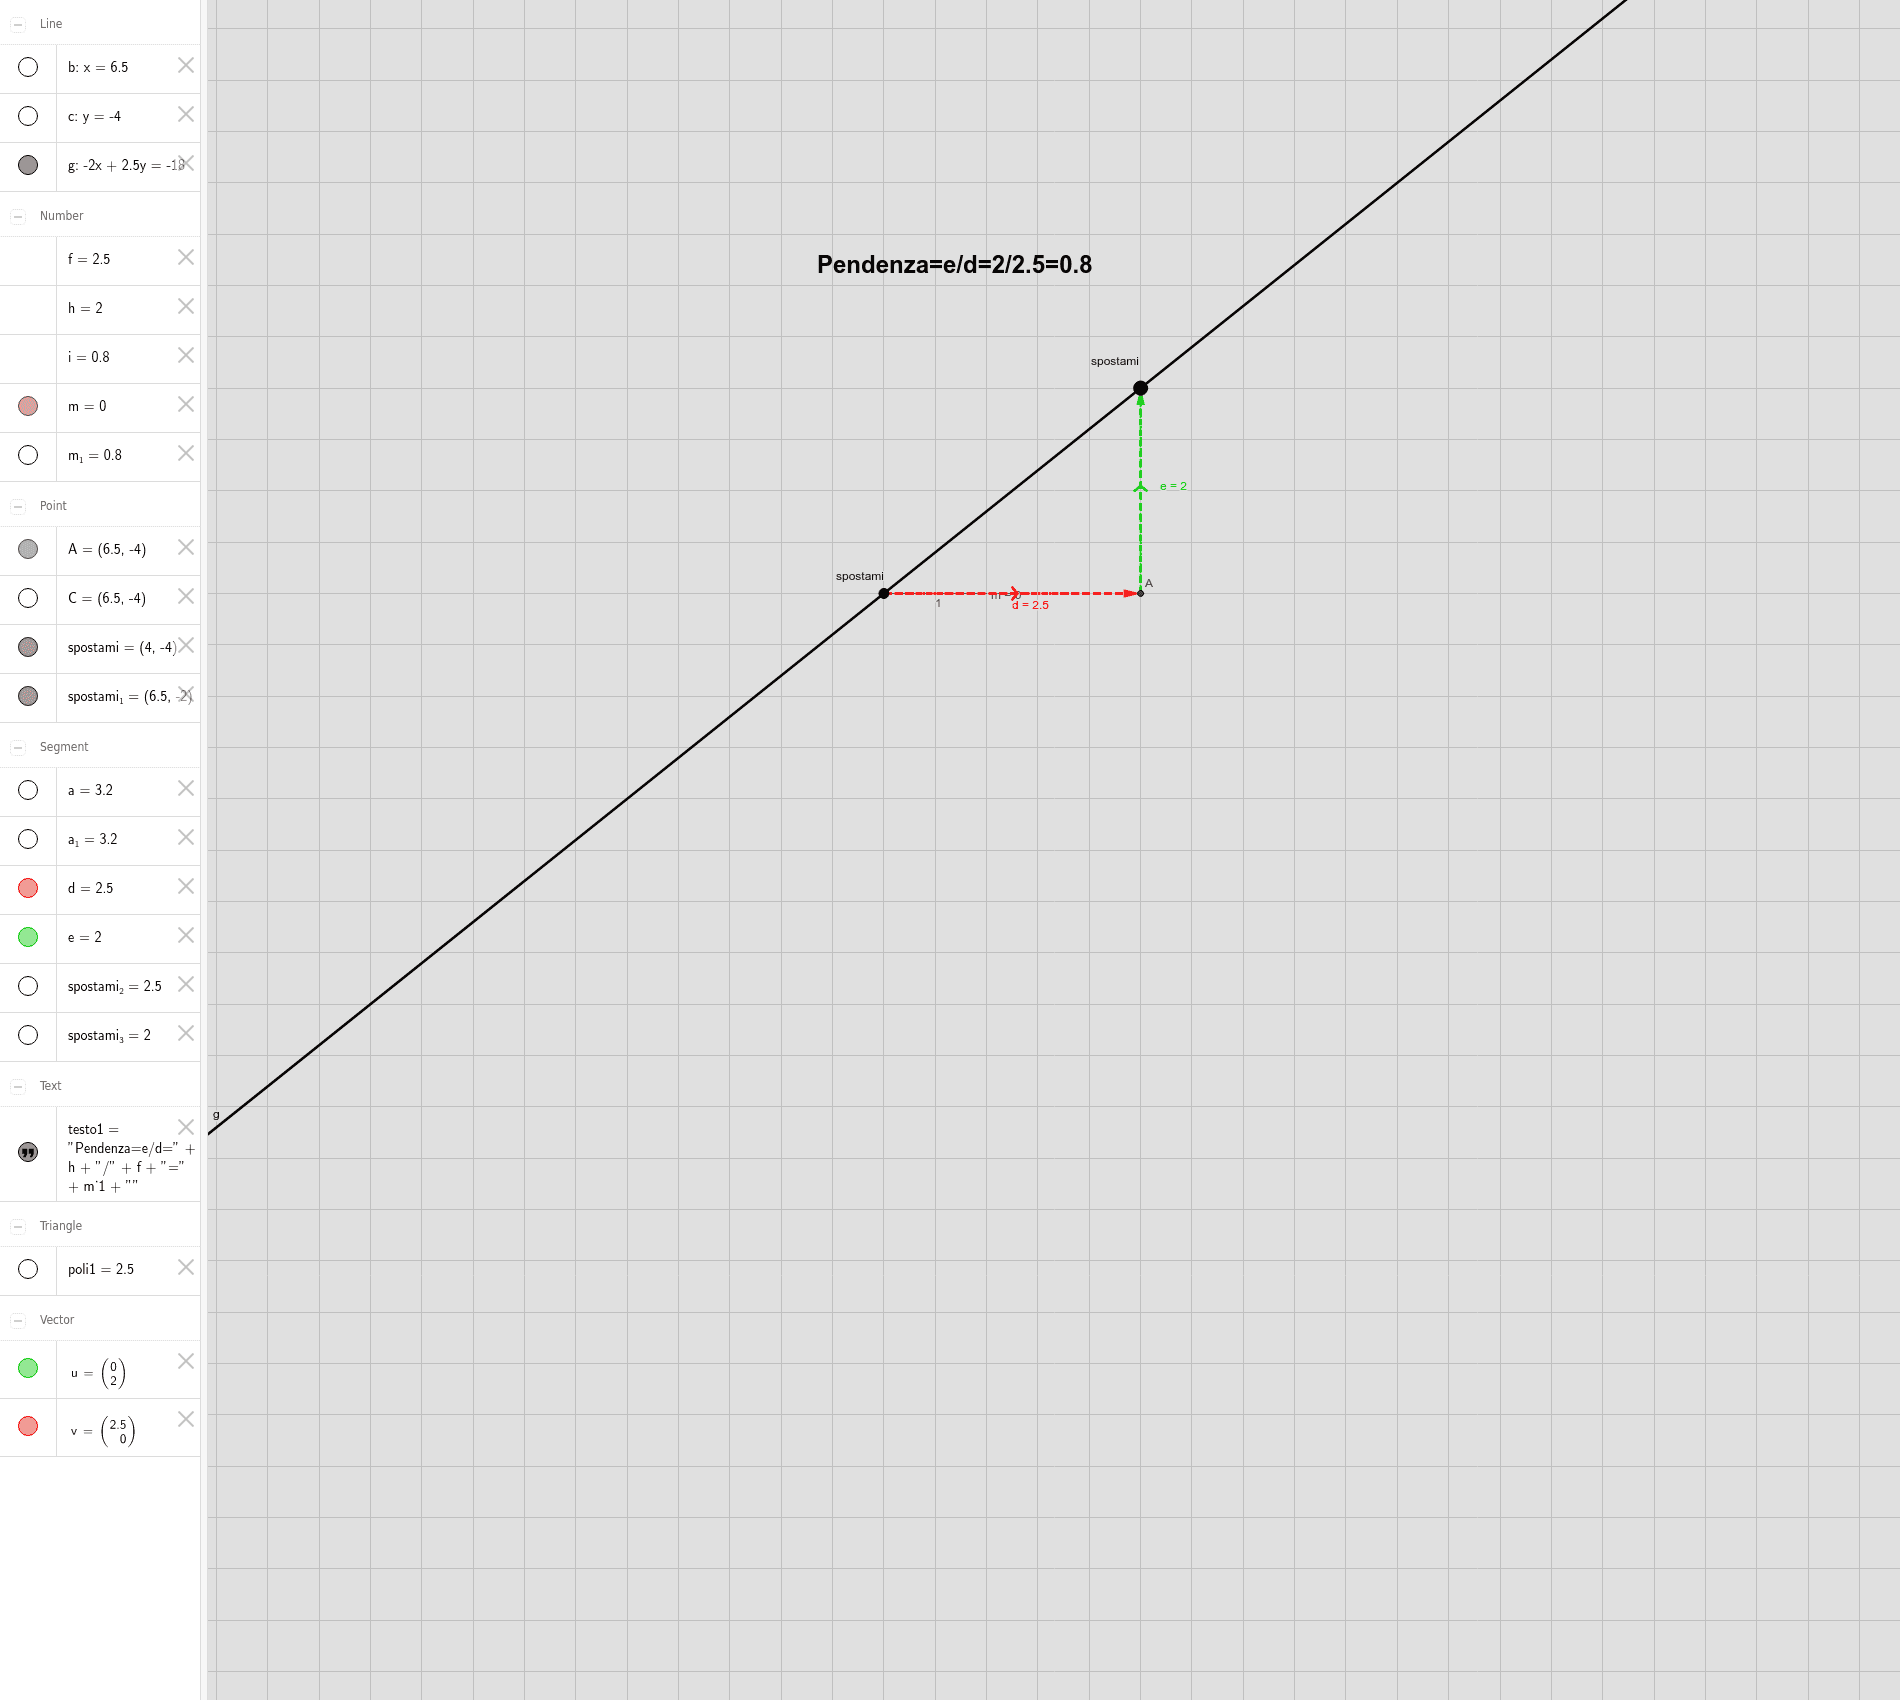Hide point spostami = (4, -4)
This screenshot has height=1702, width=1902.
(x=28, y=647)
